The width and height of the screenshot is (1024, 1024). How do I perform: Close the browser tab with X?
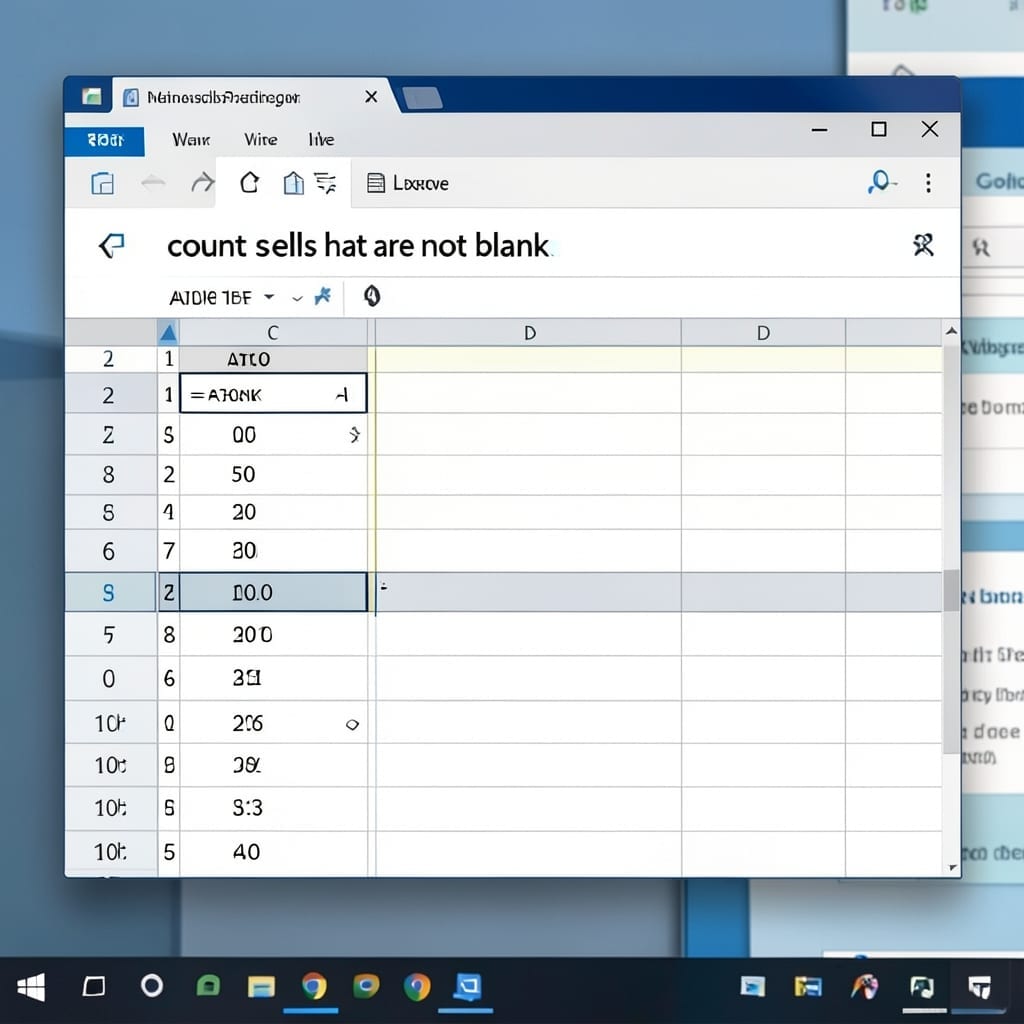coord(371,97)
